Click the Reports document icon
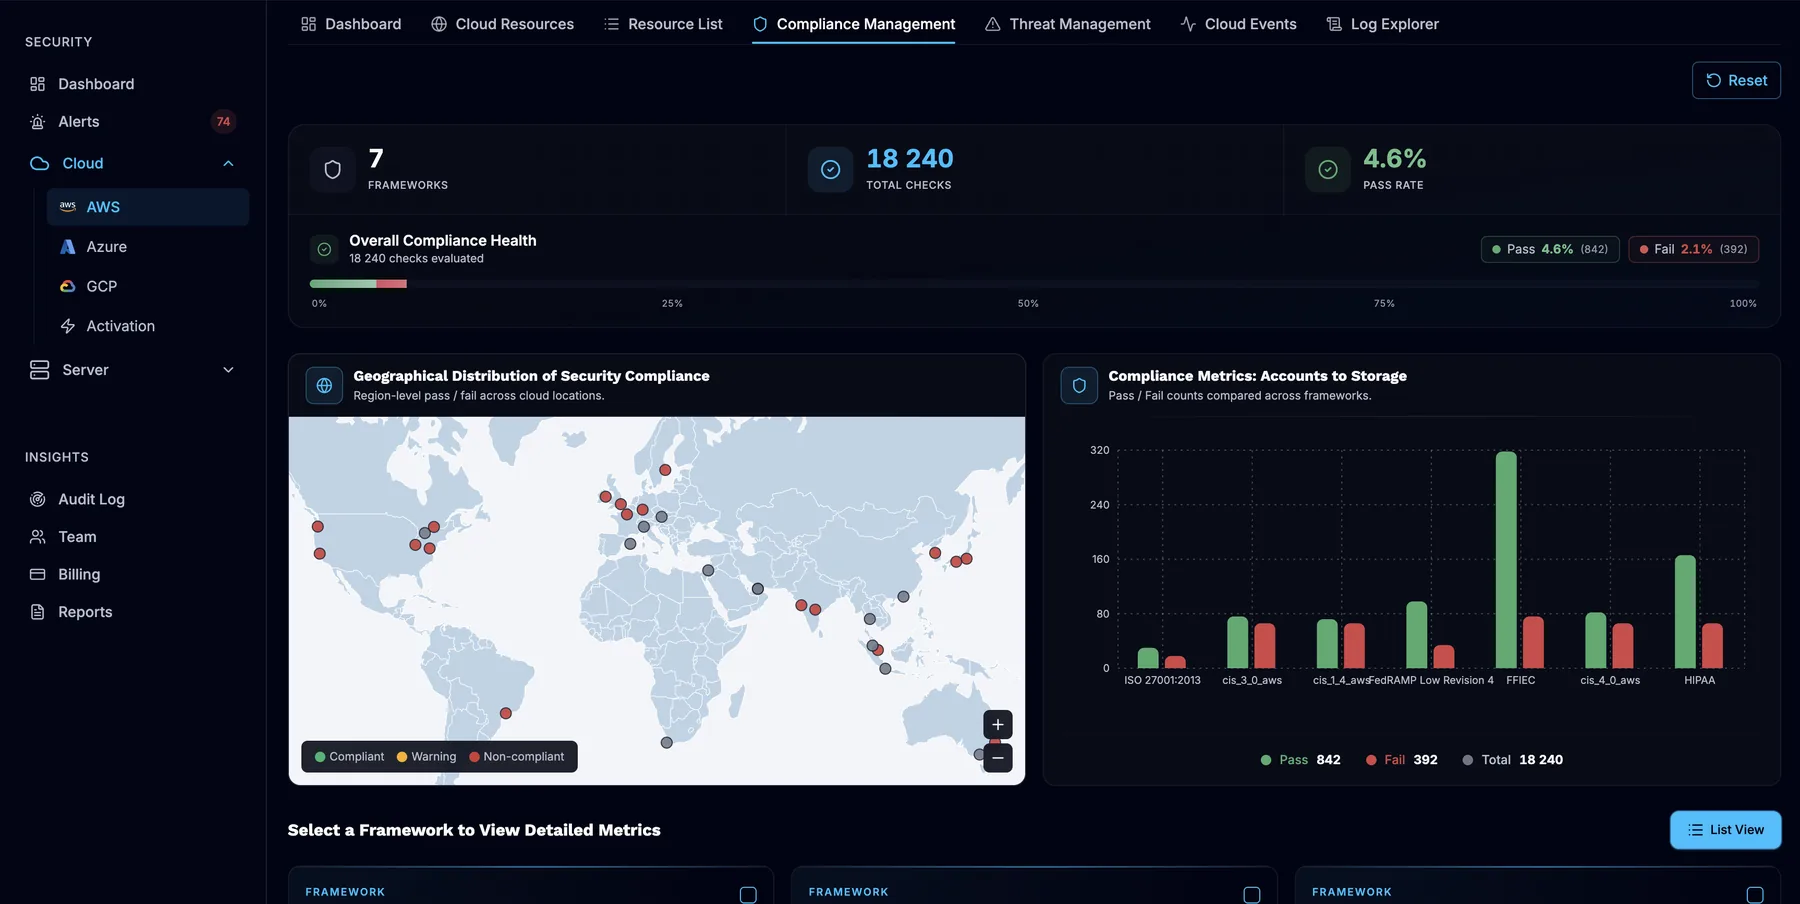This screenshot has width=1800, height=904. click(x=38, y=612)
